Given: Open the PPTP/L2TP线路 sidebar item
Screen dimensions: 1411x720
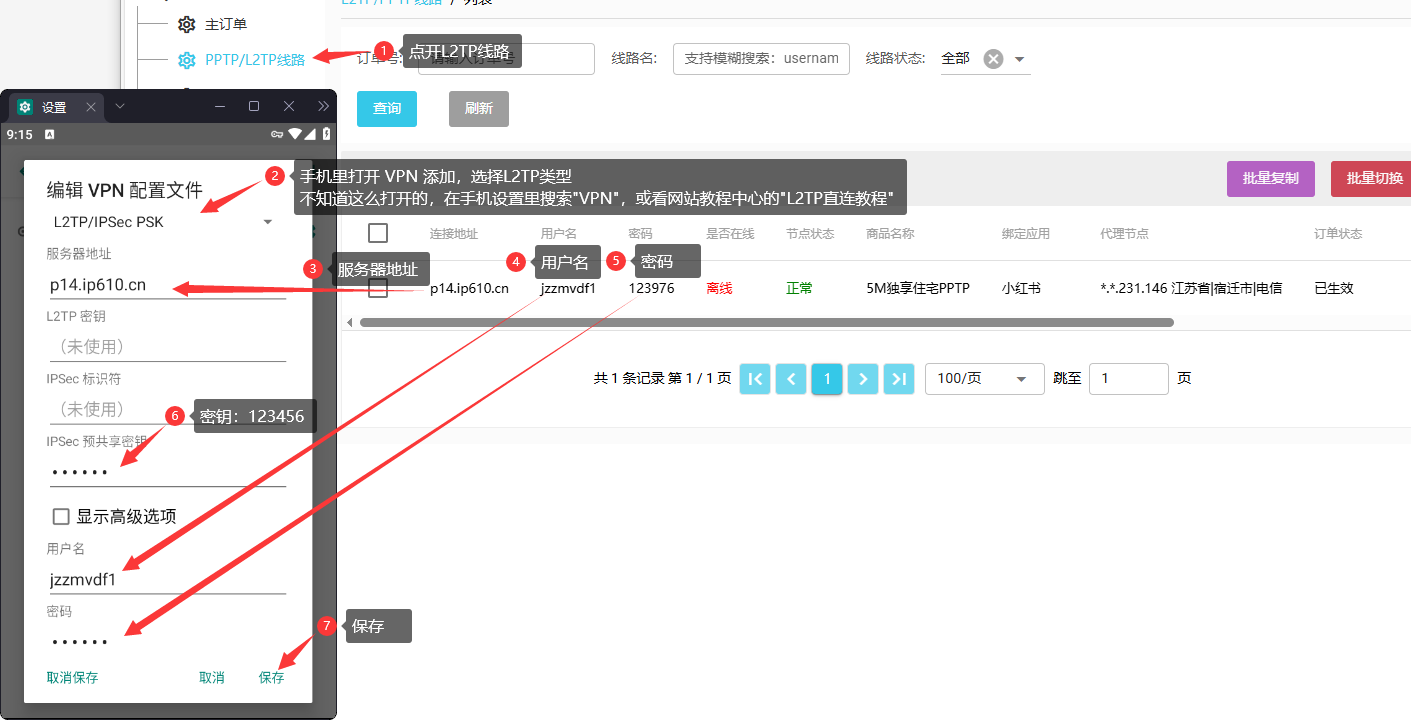Looking at the screenshot, I should 255,60.
